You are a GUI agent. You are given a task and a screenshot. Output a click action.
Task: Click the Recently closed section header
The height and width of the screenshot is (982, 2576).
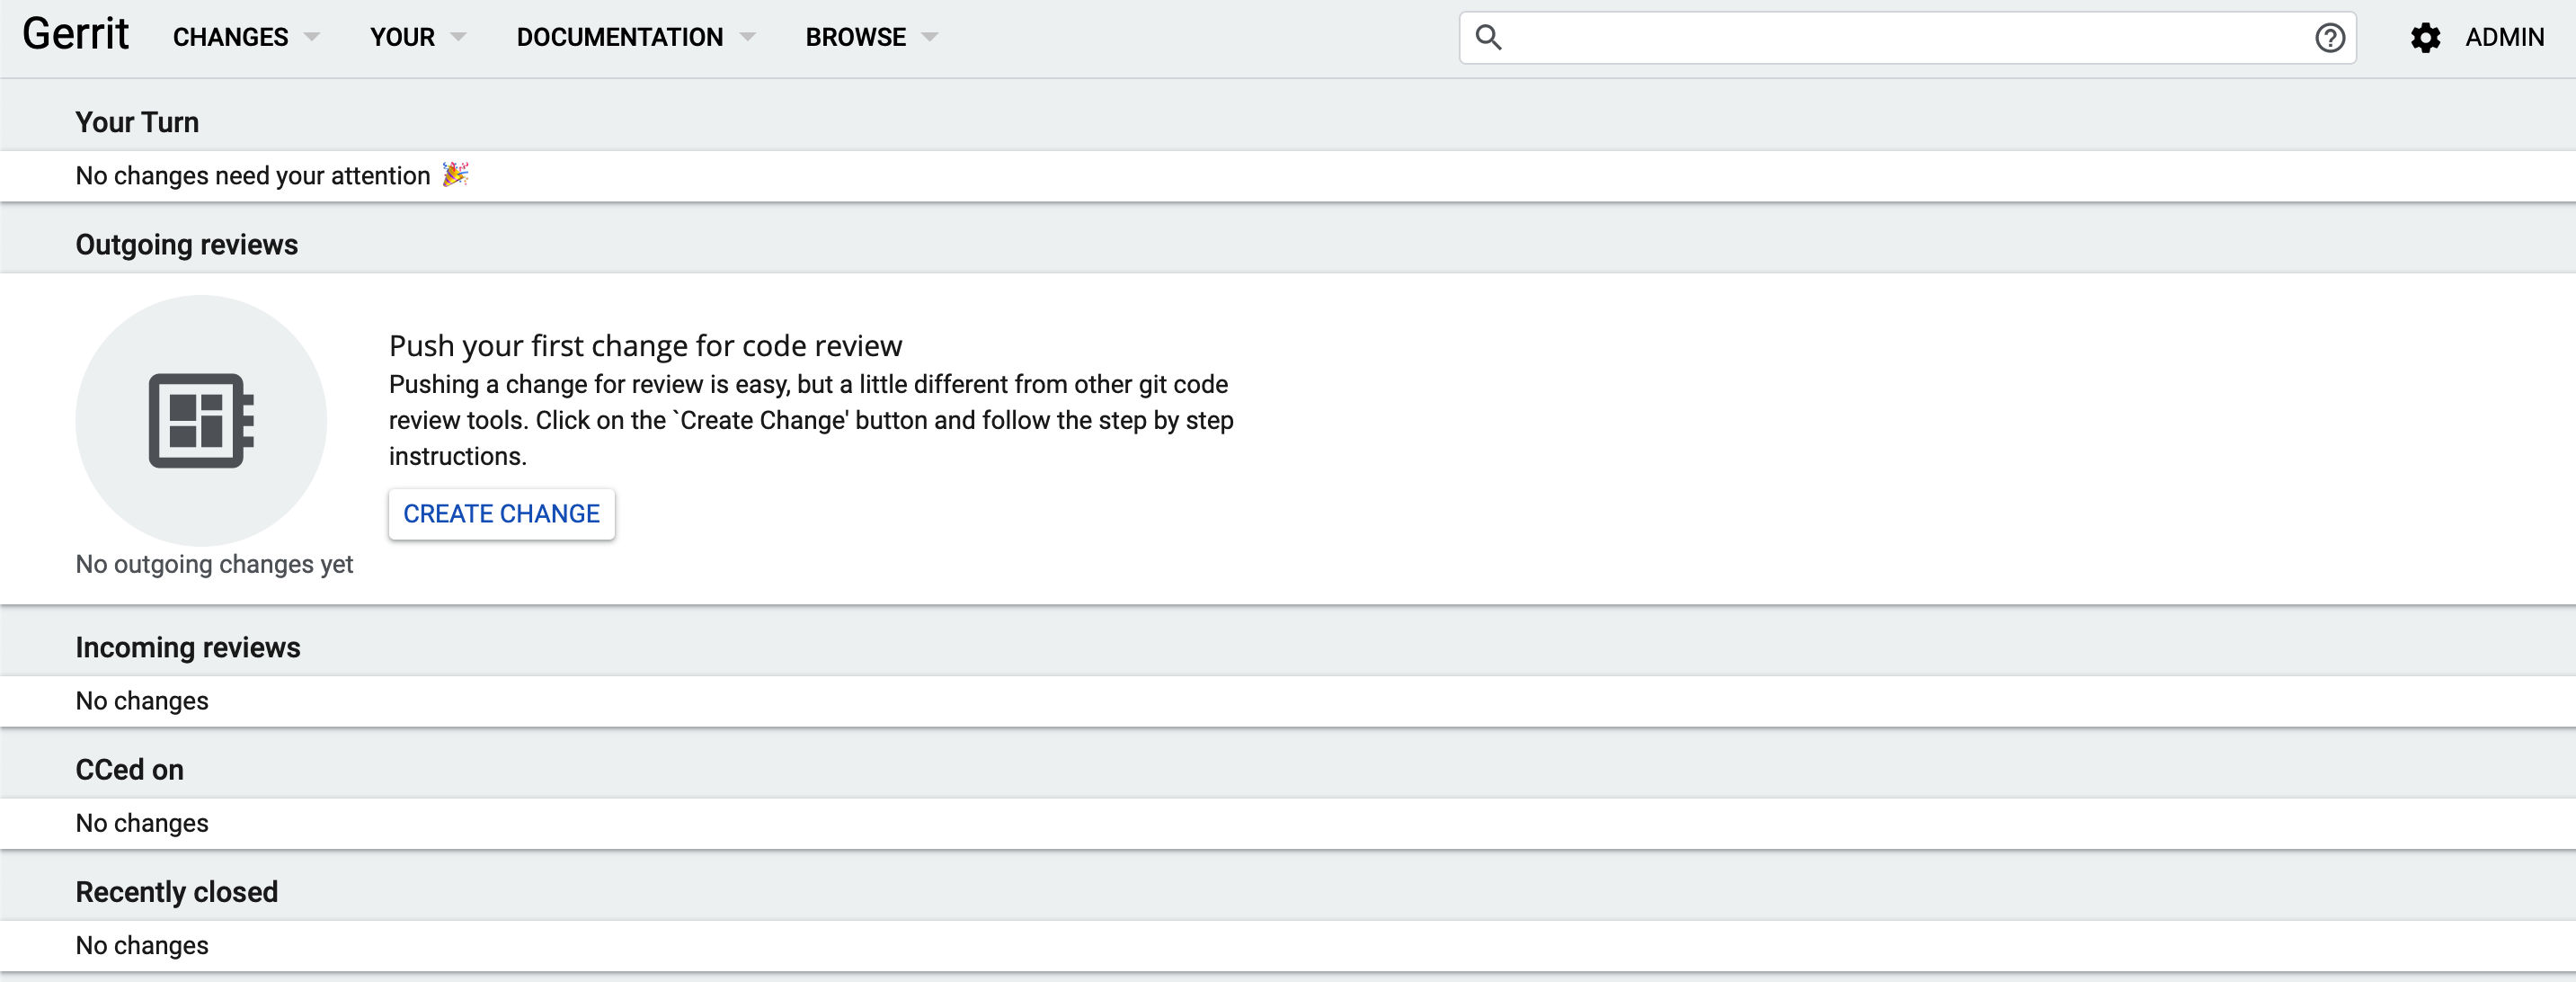(177, 891)
